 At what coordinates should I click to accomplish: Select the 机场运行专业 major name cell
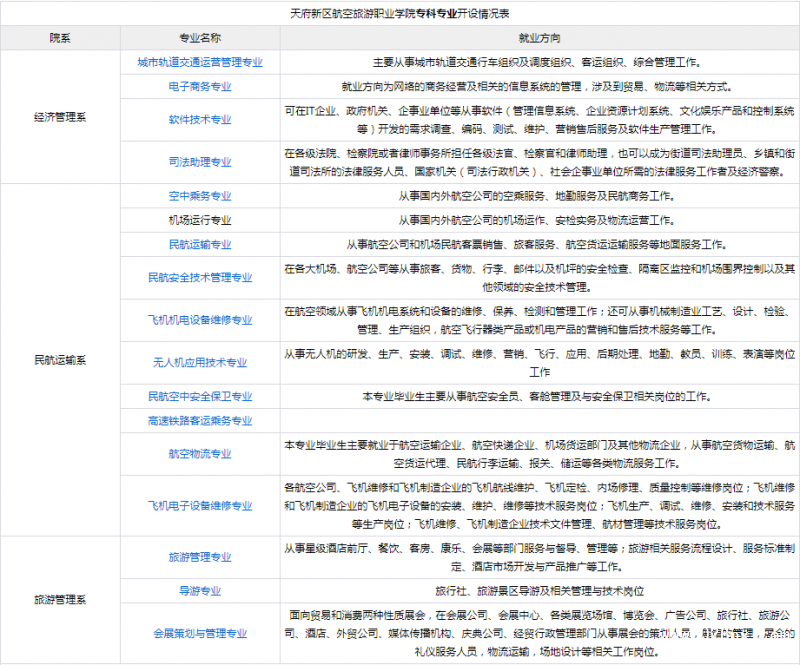(200, 220)
